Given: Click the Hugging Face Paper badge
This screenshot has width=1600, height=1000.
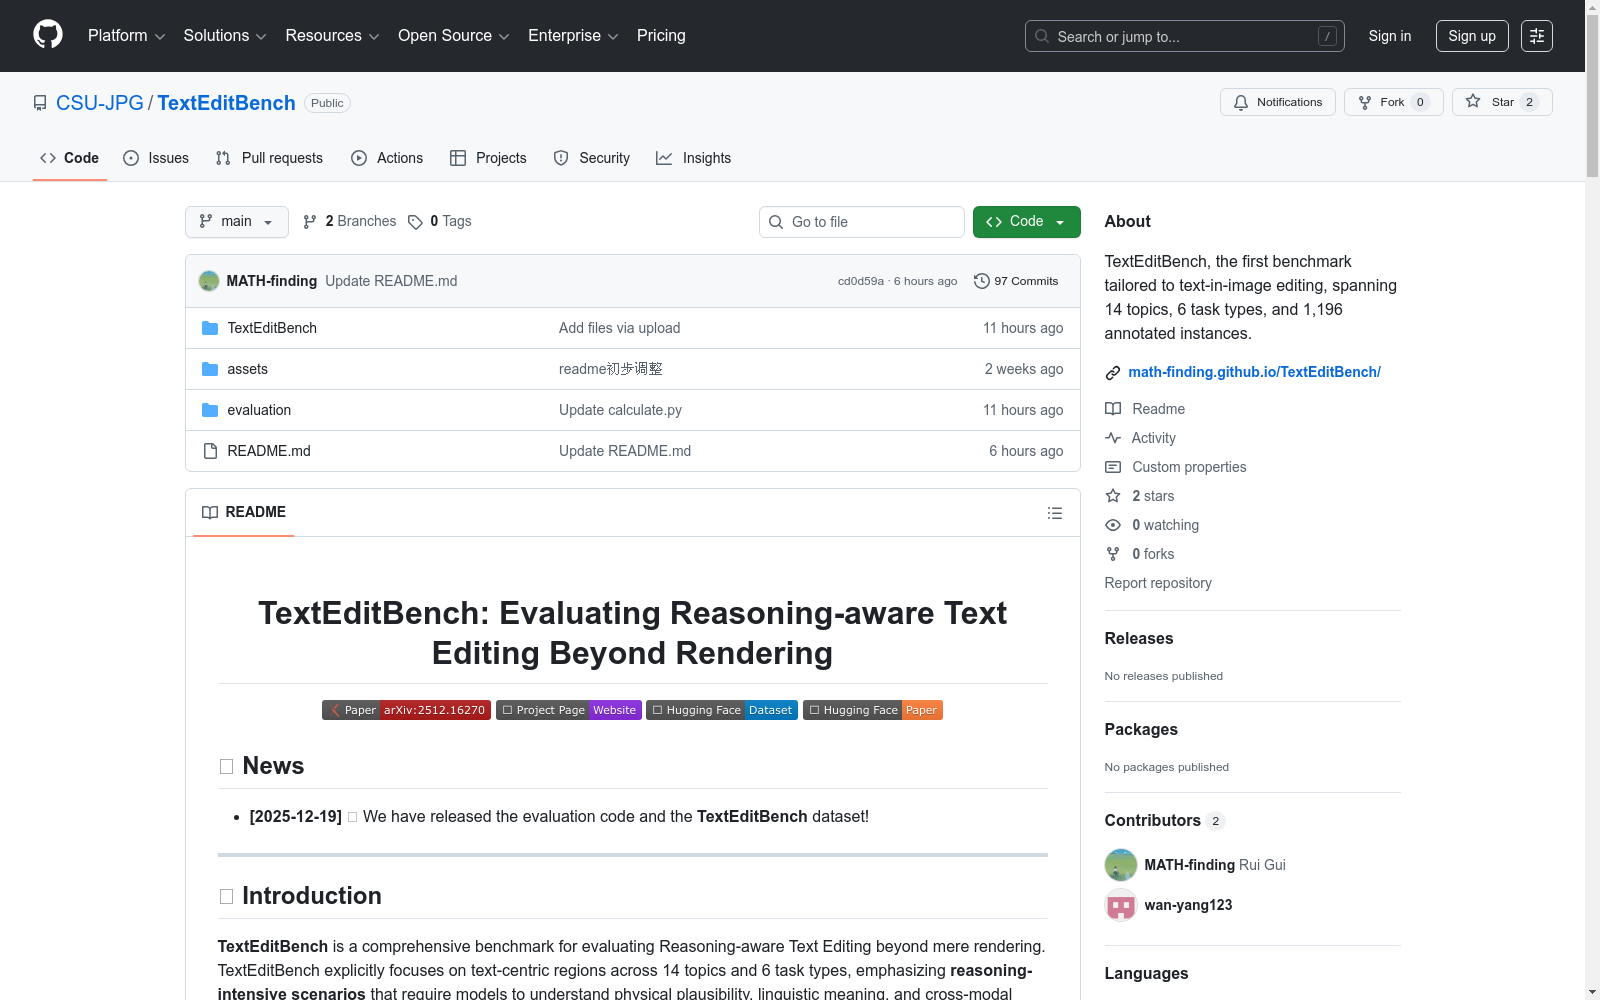Looking at the screenshot, I should [873, 710].
